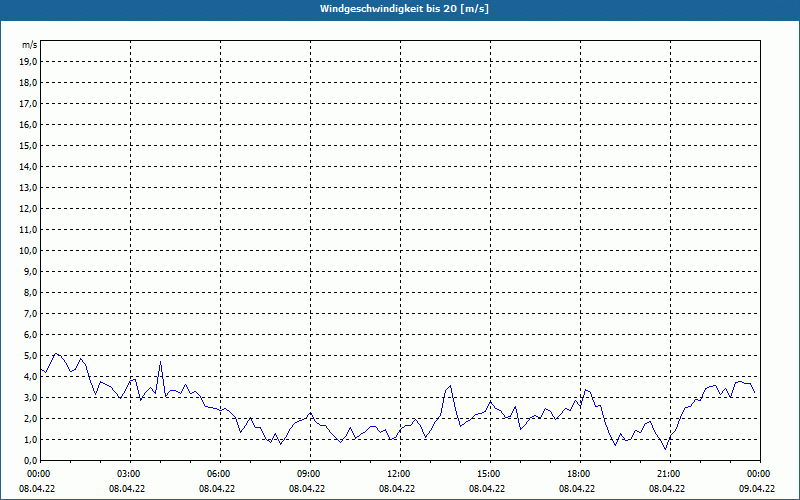Select the 0,0 origin label on the y-axis
This screenshot has width=800, height=500.
(x=29, y=460)
